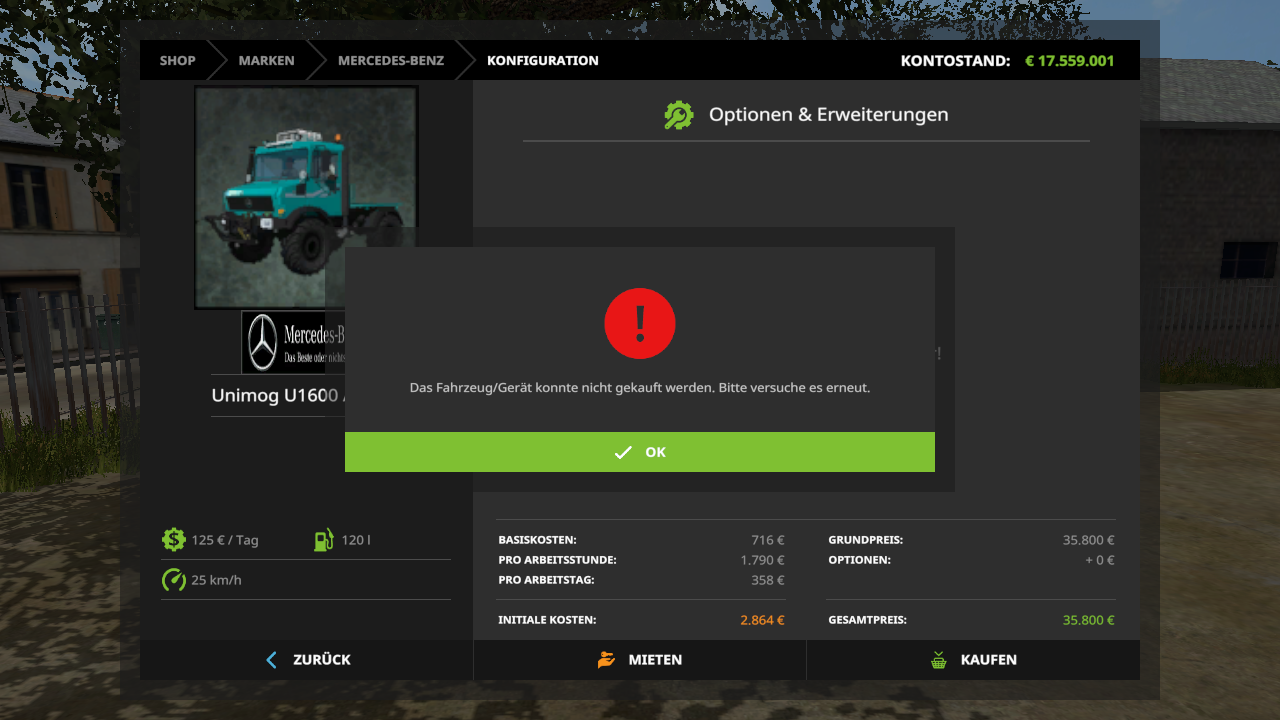Click the red exclamation warning icon
This screenshot has height=720, width=1280.
(x=640, y=323)
